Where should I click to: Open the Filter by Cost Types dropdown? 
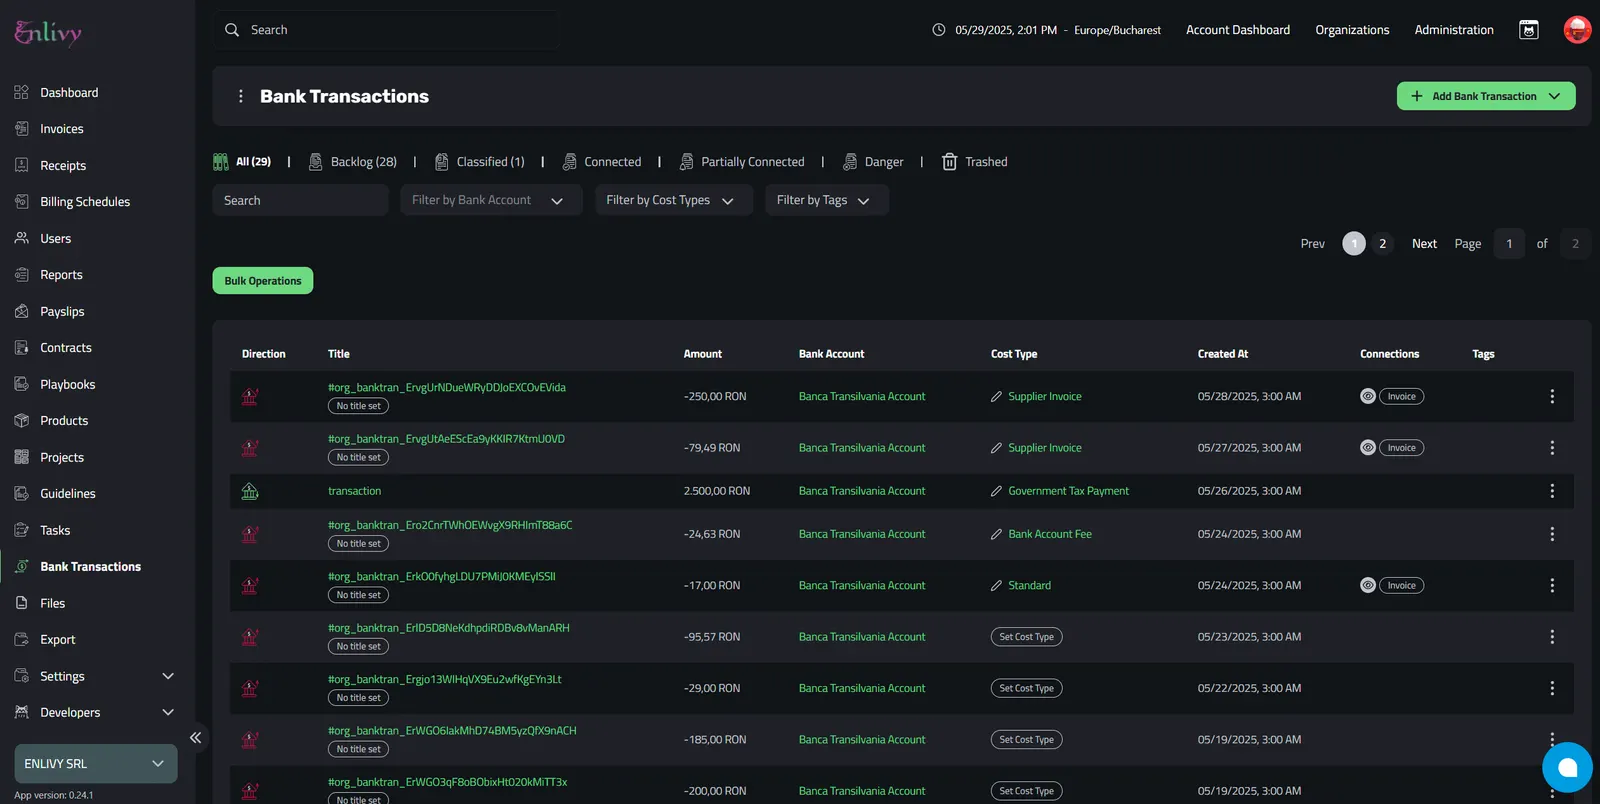[x=674, y=200]
